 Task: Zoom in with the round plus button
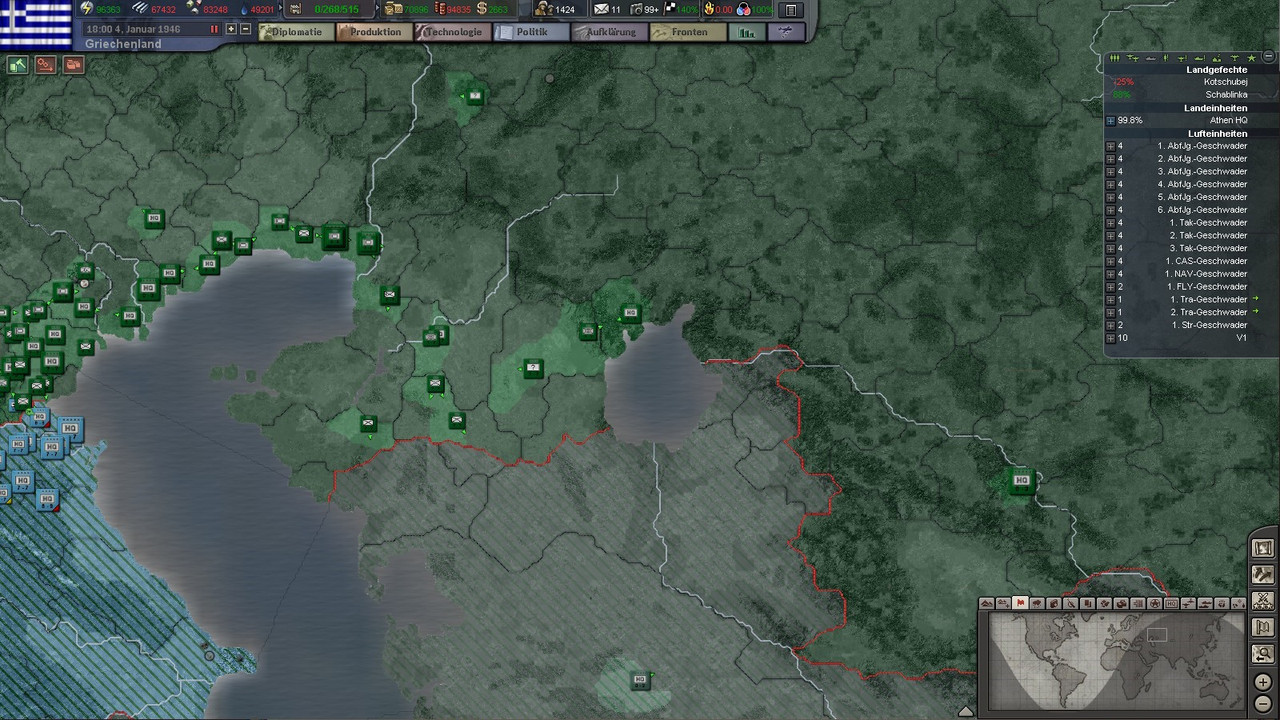1263,683
